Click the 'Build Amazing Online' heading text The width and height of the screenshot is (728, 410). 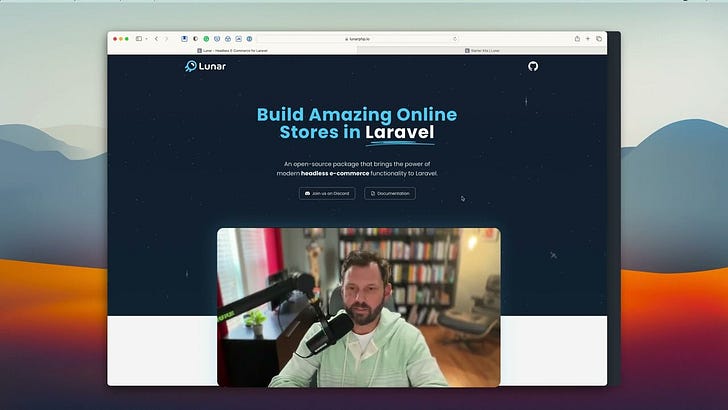pos(357,114)
